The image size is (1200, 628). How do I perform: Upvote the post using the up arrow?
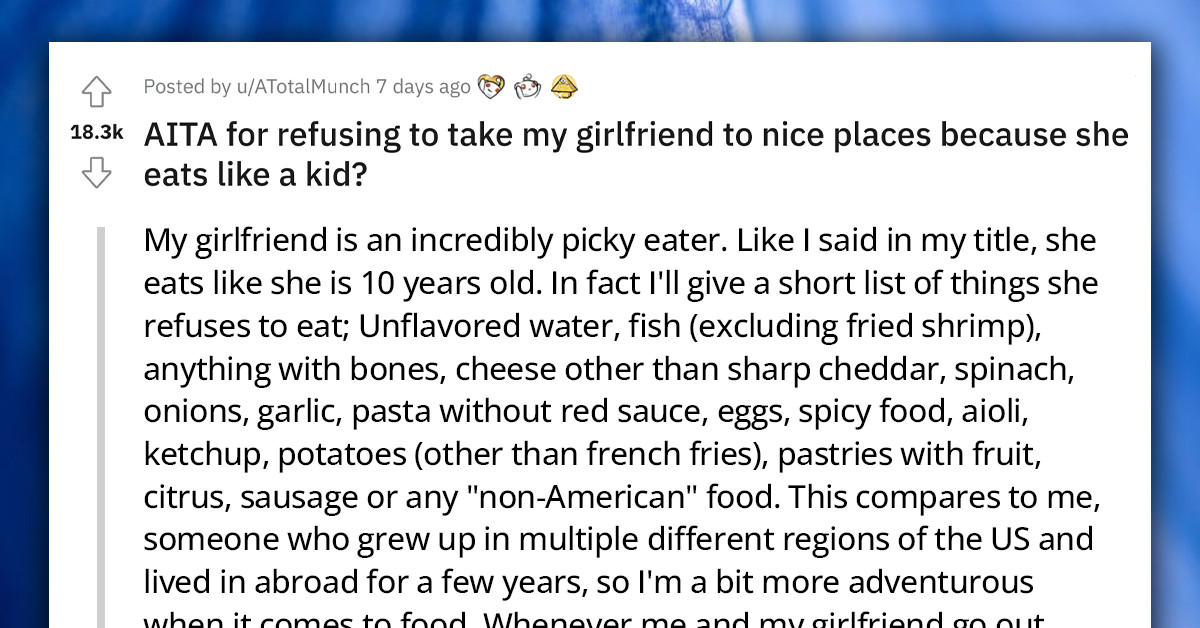96,90
